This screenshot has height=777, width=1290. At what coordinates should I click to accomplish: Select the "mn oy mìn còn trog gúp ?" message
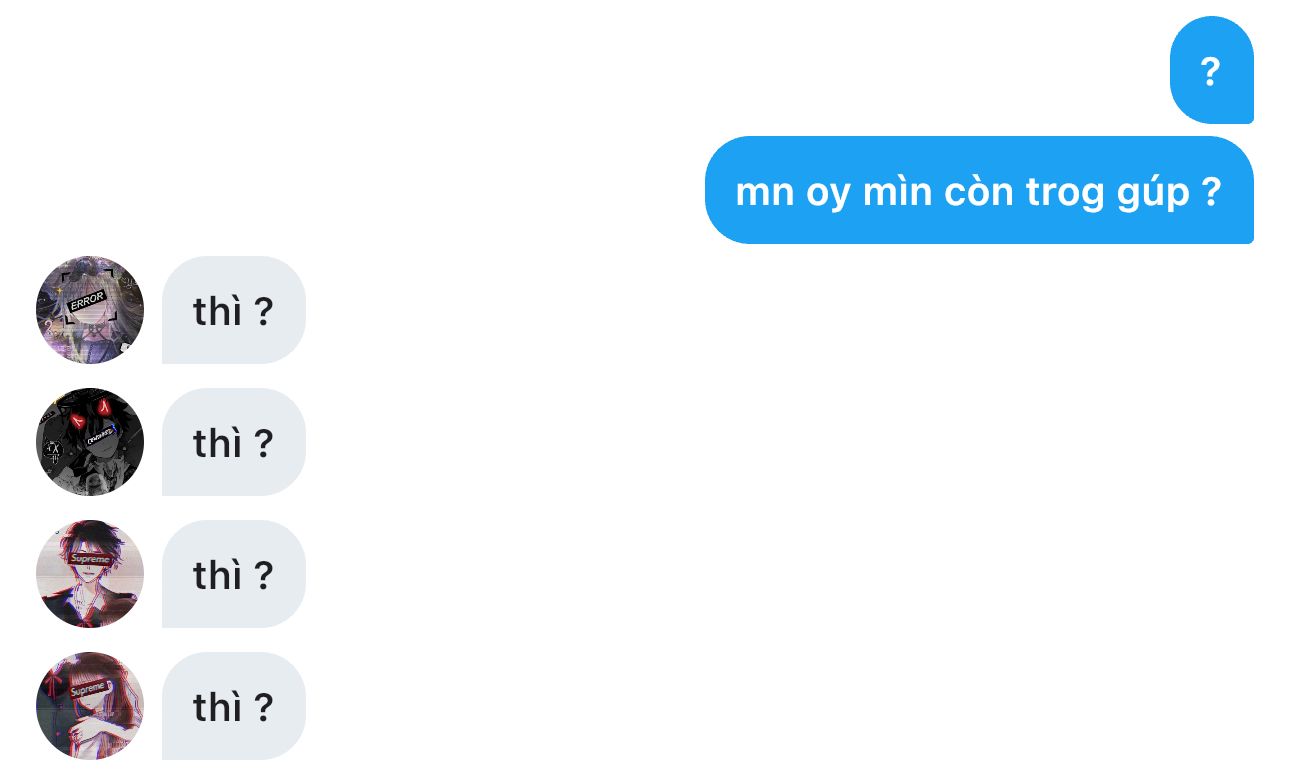979,190
